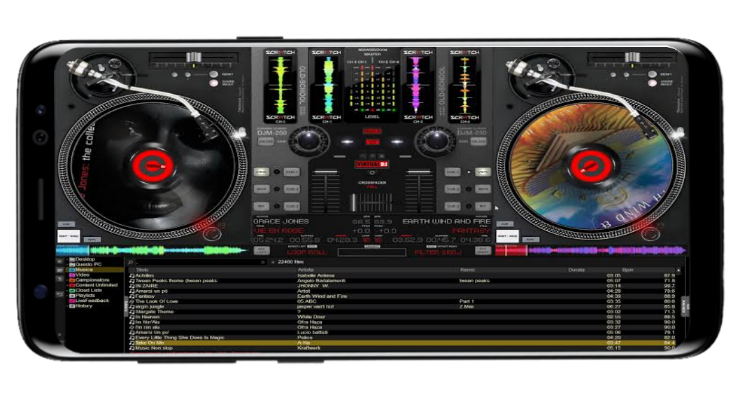Select 'Every Little Thing She Does Is Magic'

401,338
